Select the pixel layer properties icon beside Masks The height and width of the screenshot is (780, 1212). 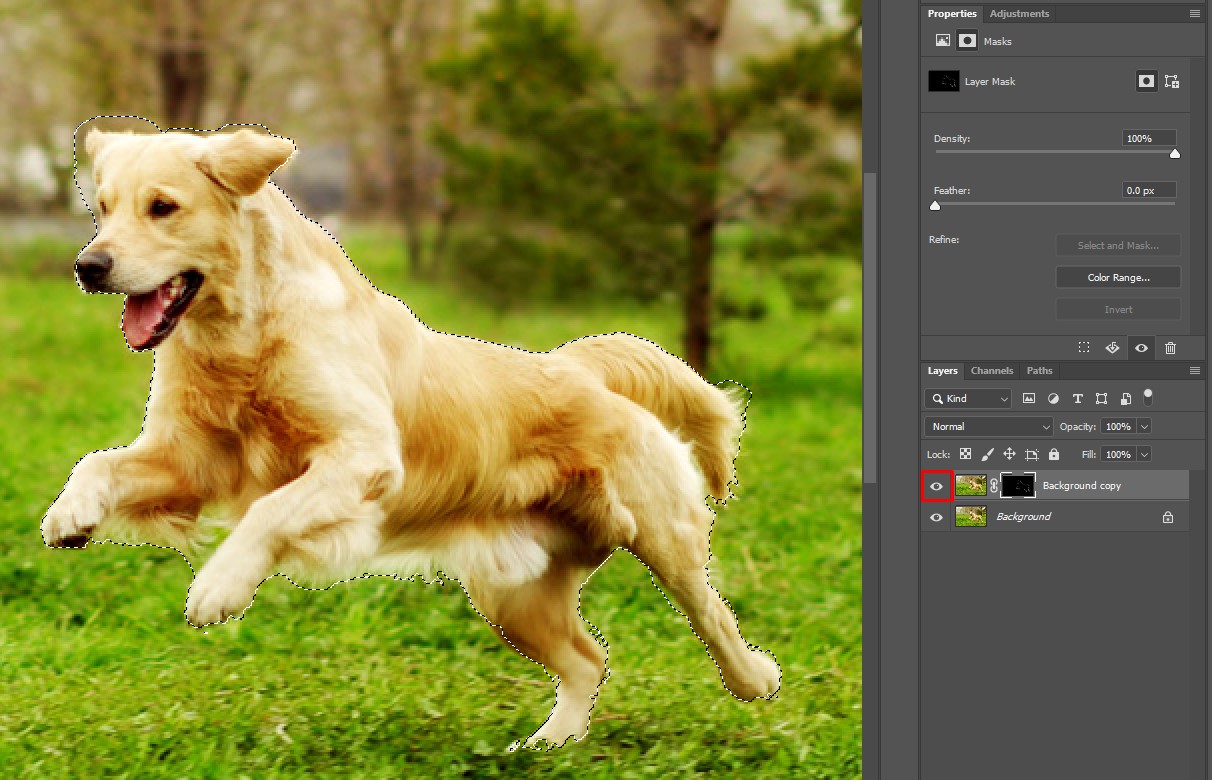coord(942,41)
